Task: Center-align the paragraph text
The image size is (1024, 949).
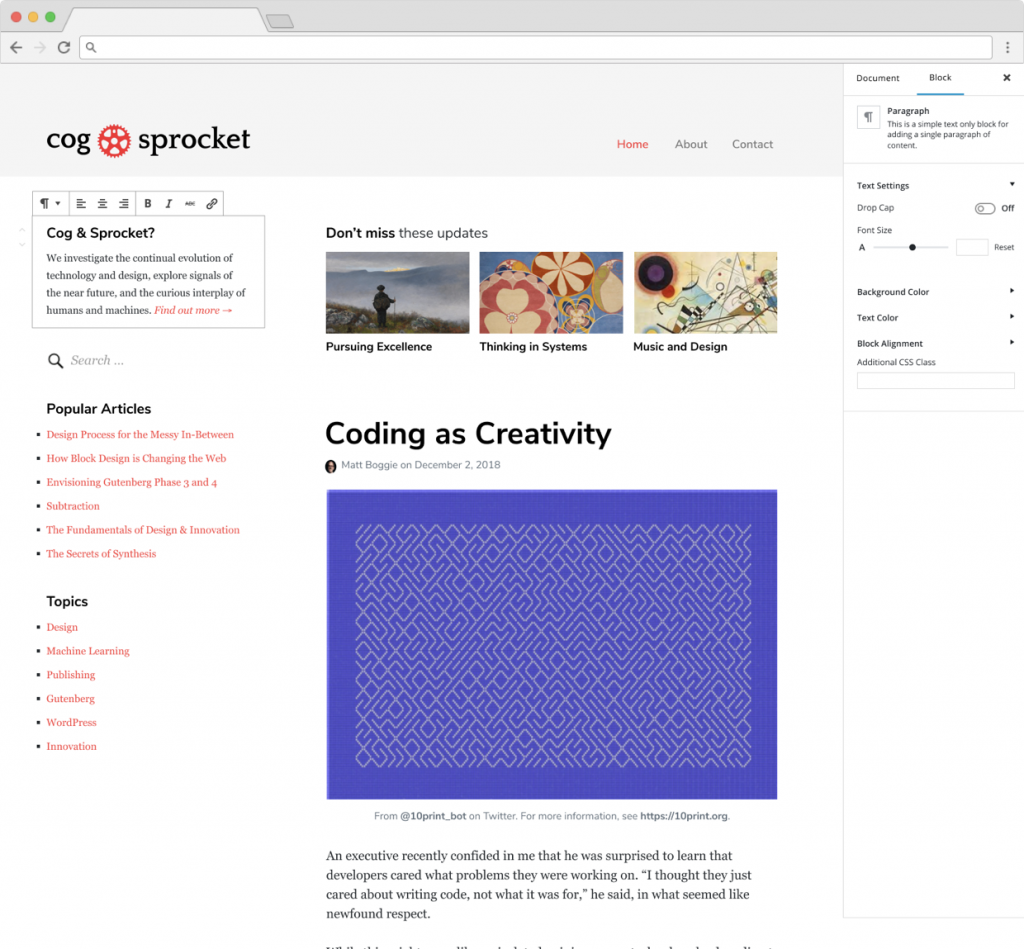Action: [102, 204]
